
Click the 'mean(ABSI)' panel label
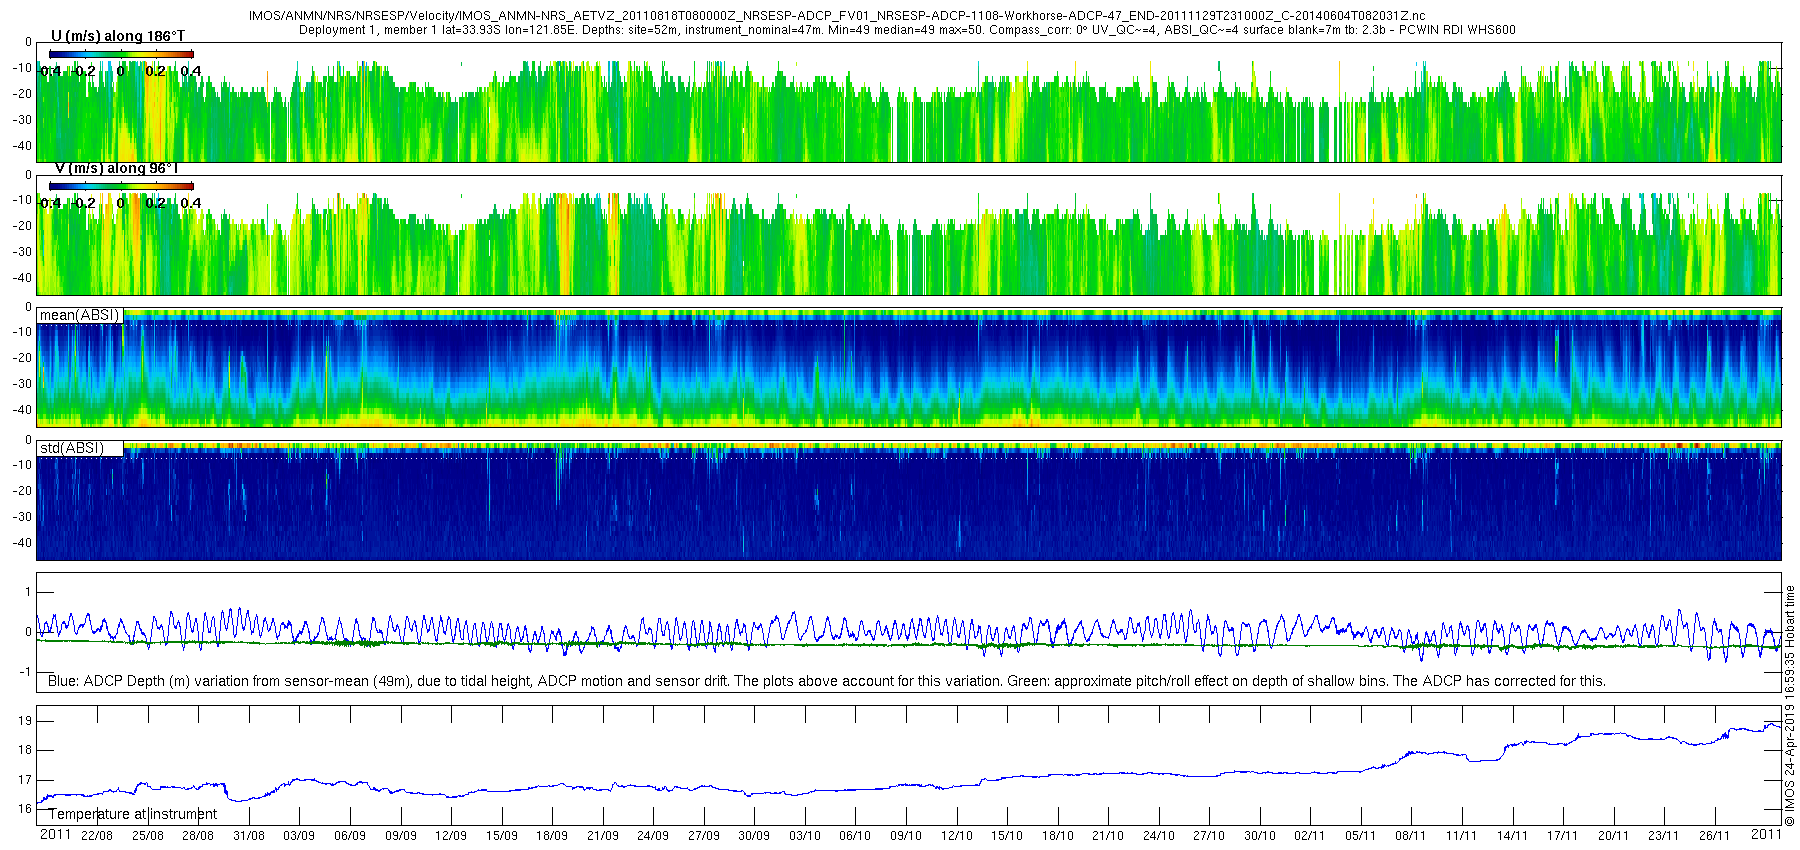point(79,315)
